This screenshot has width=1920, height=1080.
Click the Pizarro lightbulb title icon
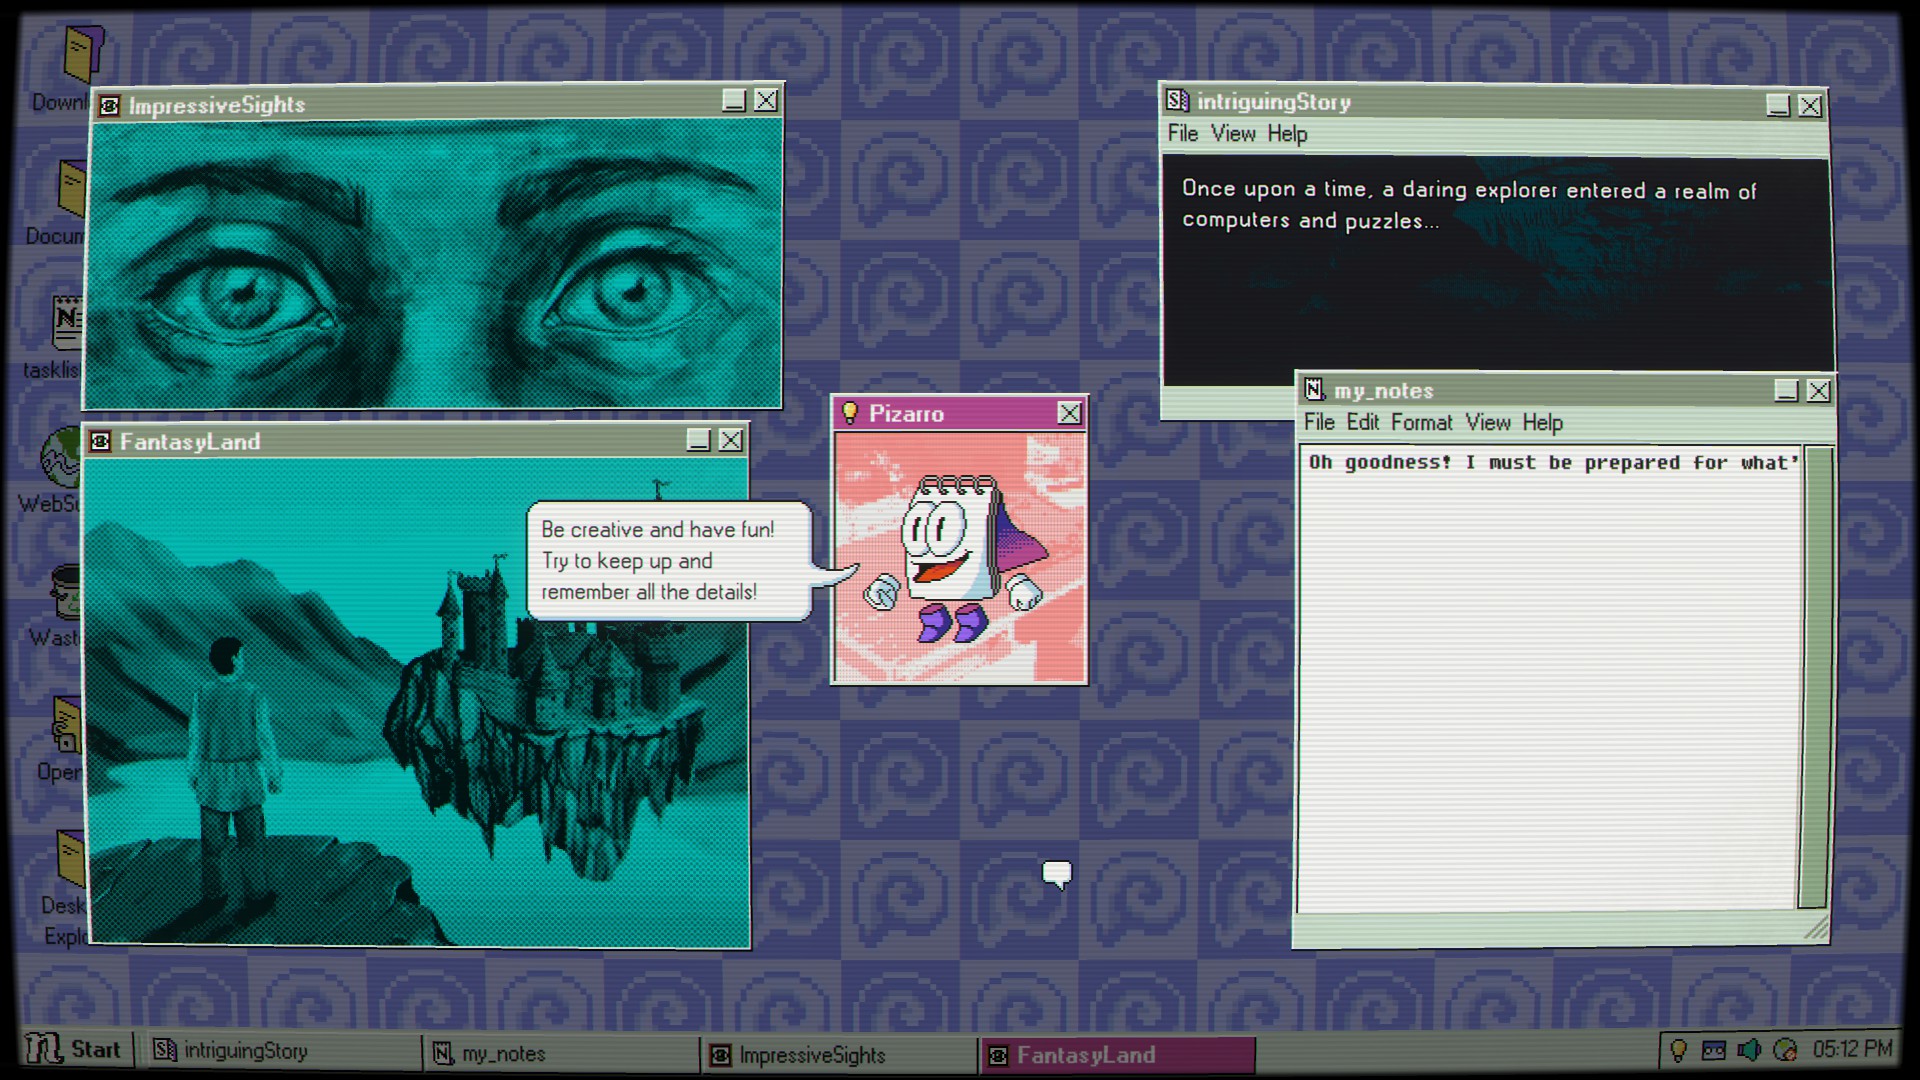(850, 412)
